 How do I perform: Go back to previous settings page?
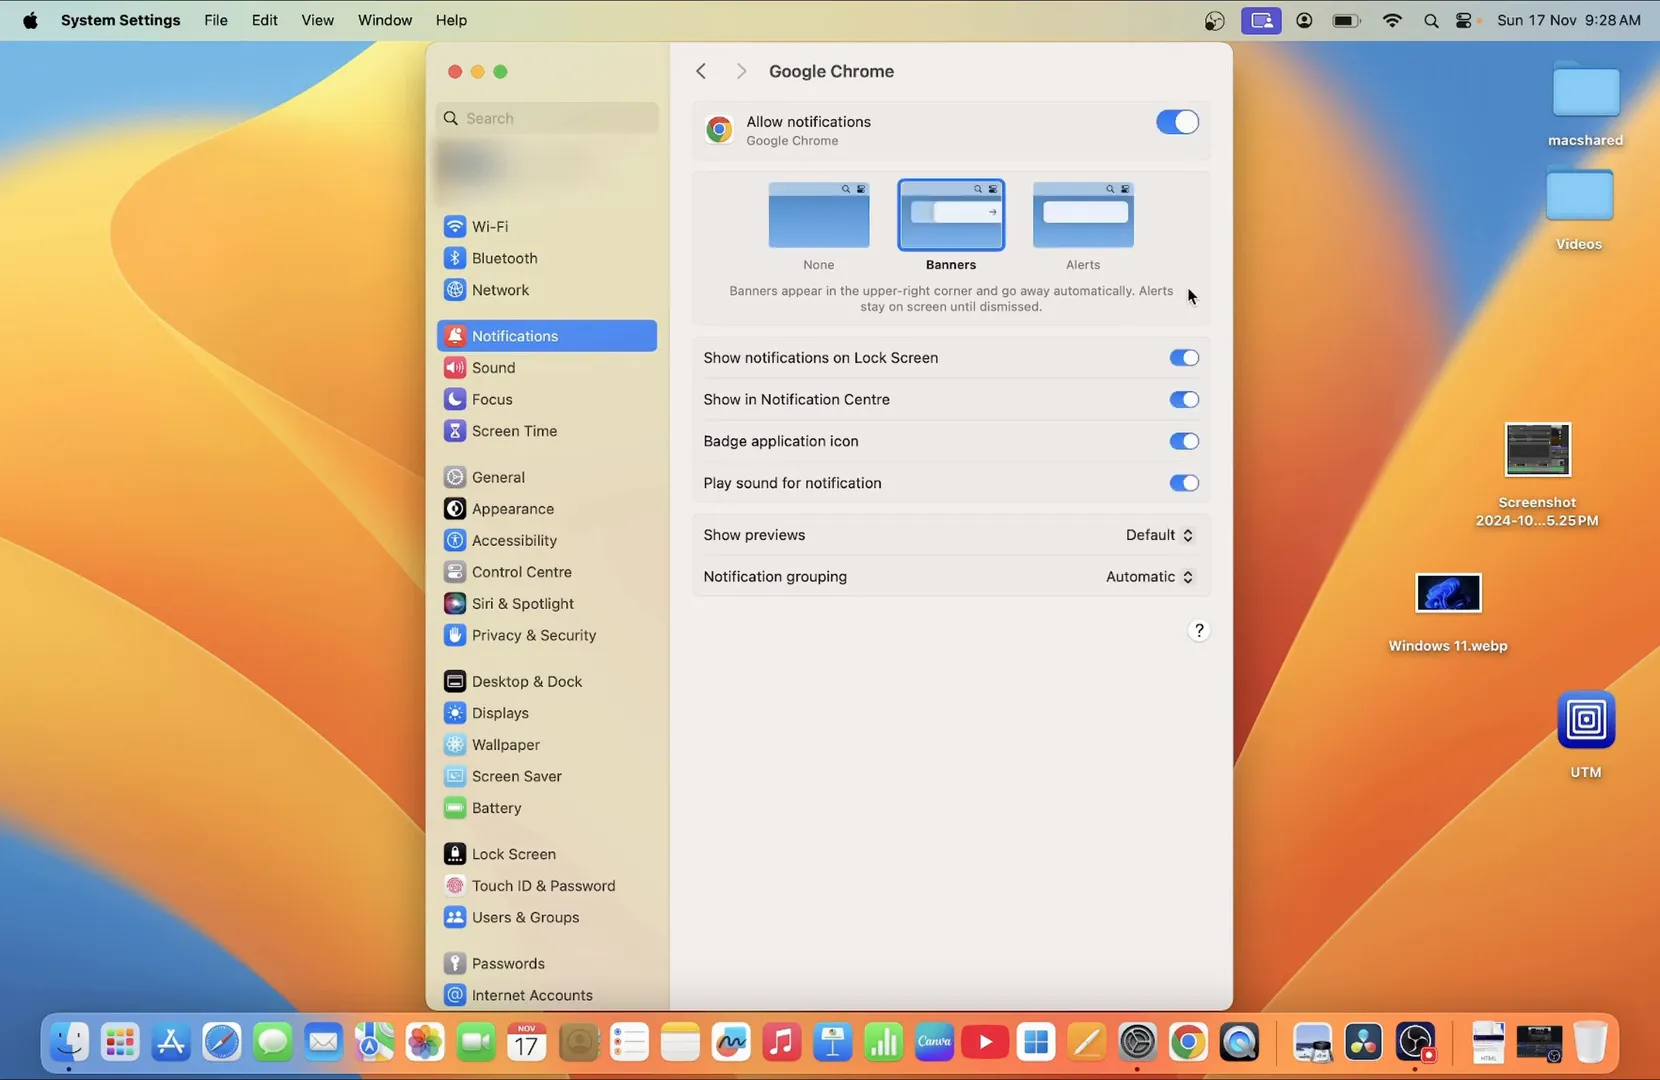701,71
